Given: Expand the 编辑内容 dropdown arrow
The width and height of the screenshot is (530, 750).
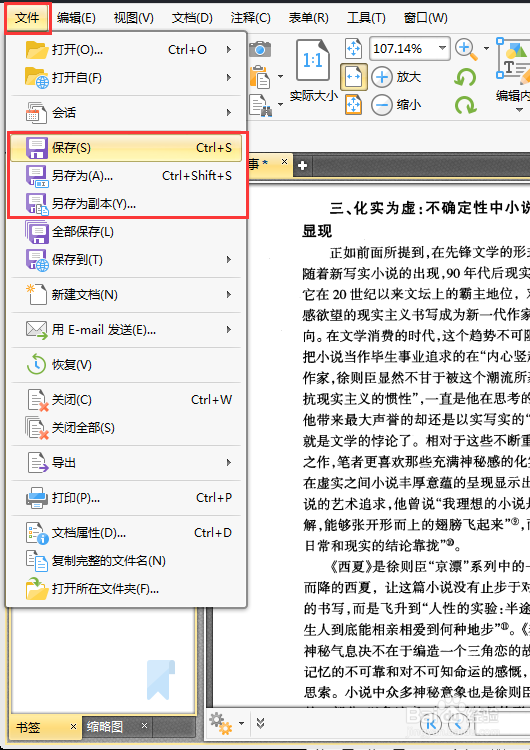Looking at the screenshot, I should click(519, 110).
